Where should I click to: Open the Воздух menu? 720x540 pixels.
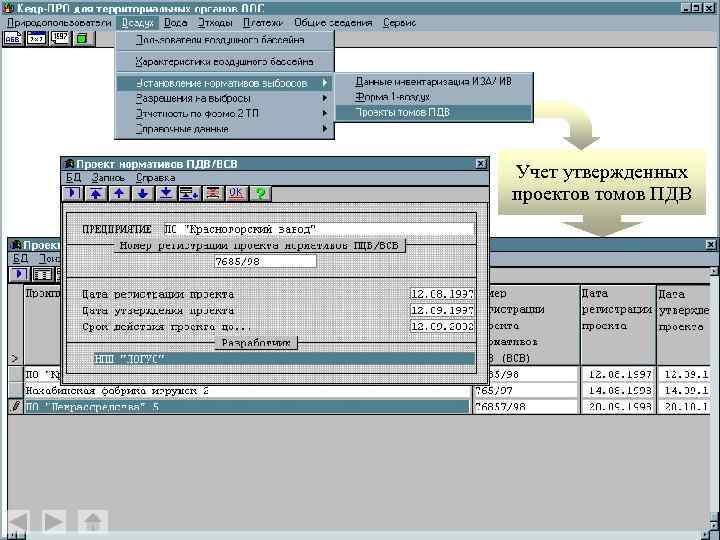tap(137, 22)
